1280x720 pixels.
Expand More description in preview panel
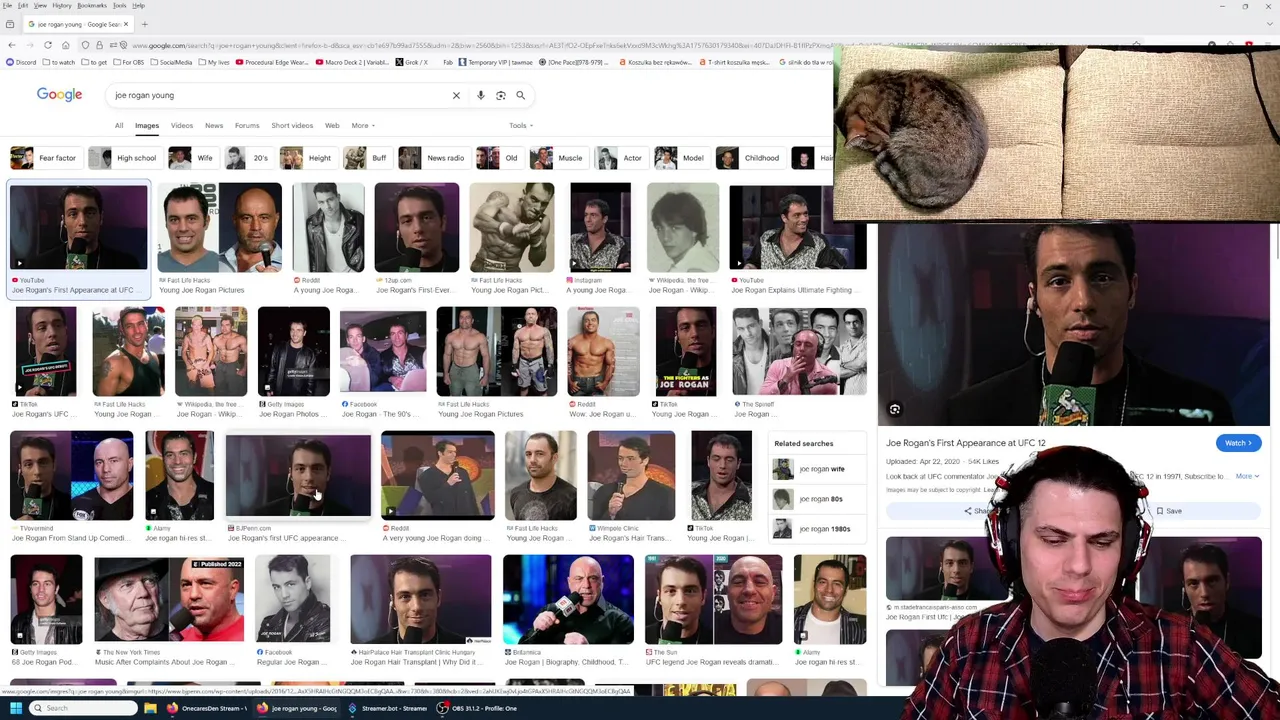pyautogui.click(x=1247, y=476)
